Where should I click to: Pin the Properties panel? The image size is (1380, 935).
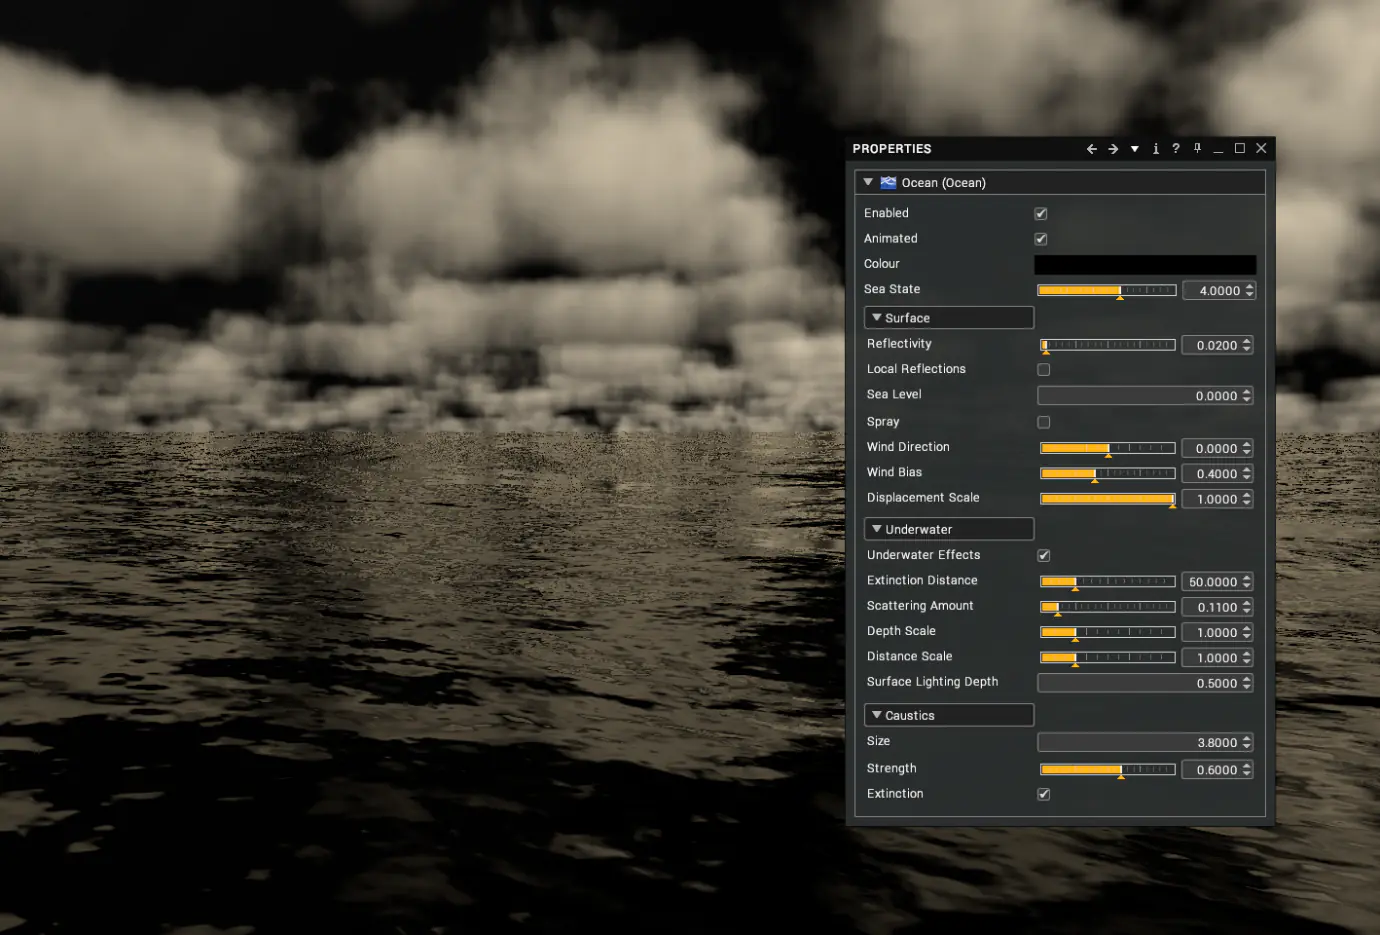tap(1197, 148)
